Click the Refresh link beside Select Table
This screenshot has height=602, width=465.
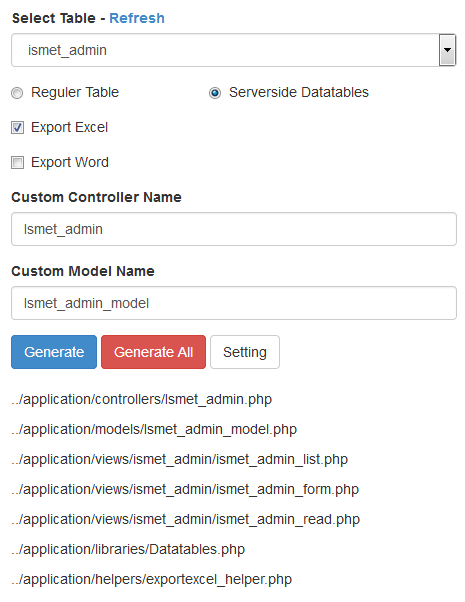[137, 18]
